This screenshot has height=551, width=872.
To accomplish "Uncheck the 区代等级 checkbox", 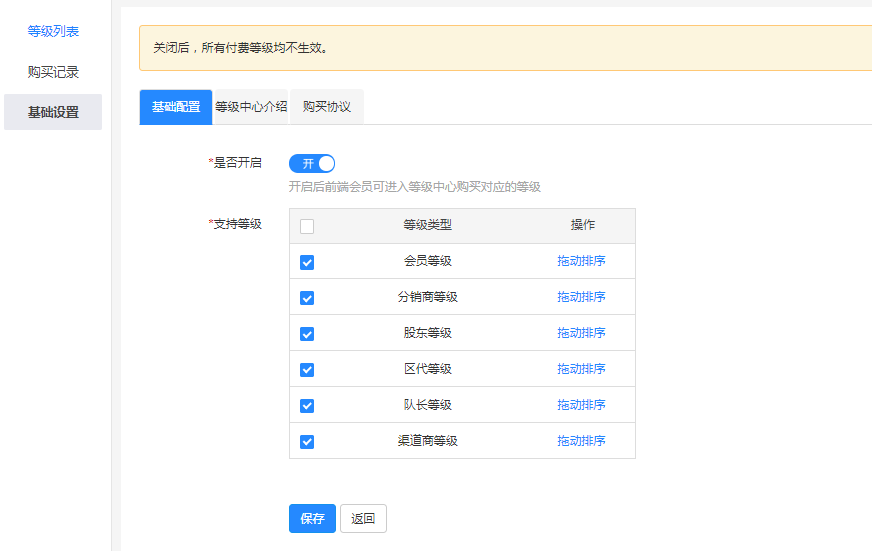I will click(x=307, y=370).
